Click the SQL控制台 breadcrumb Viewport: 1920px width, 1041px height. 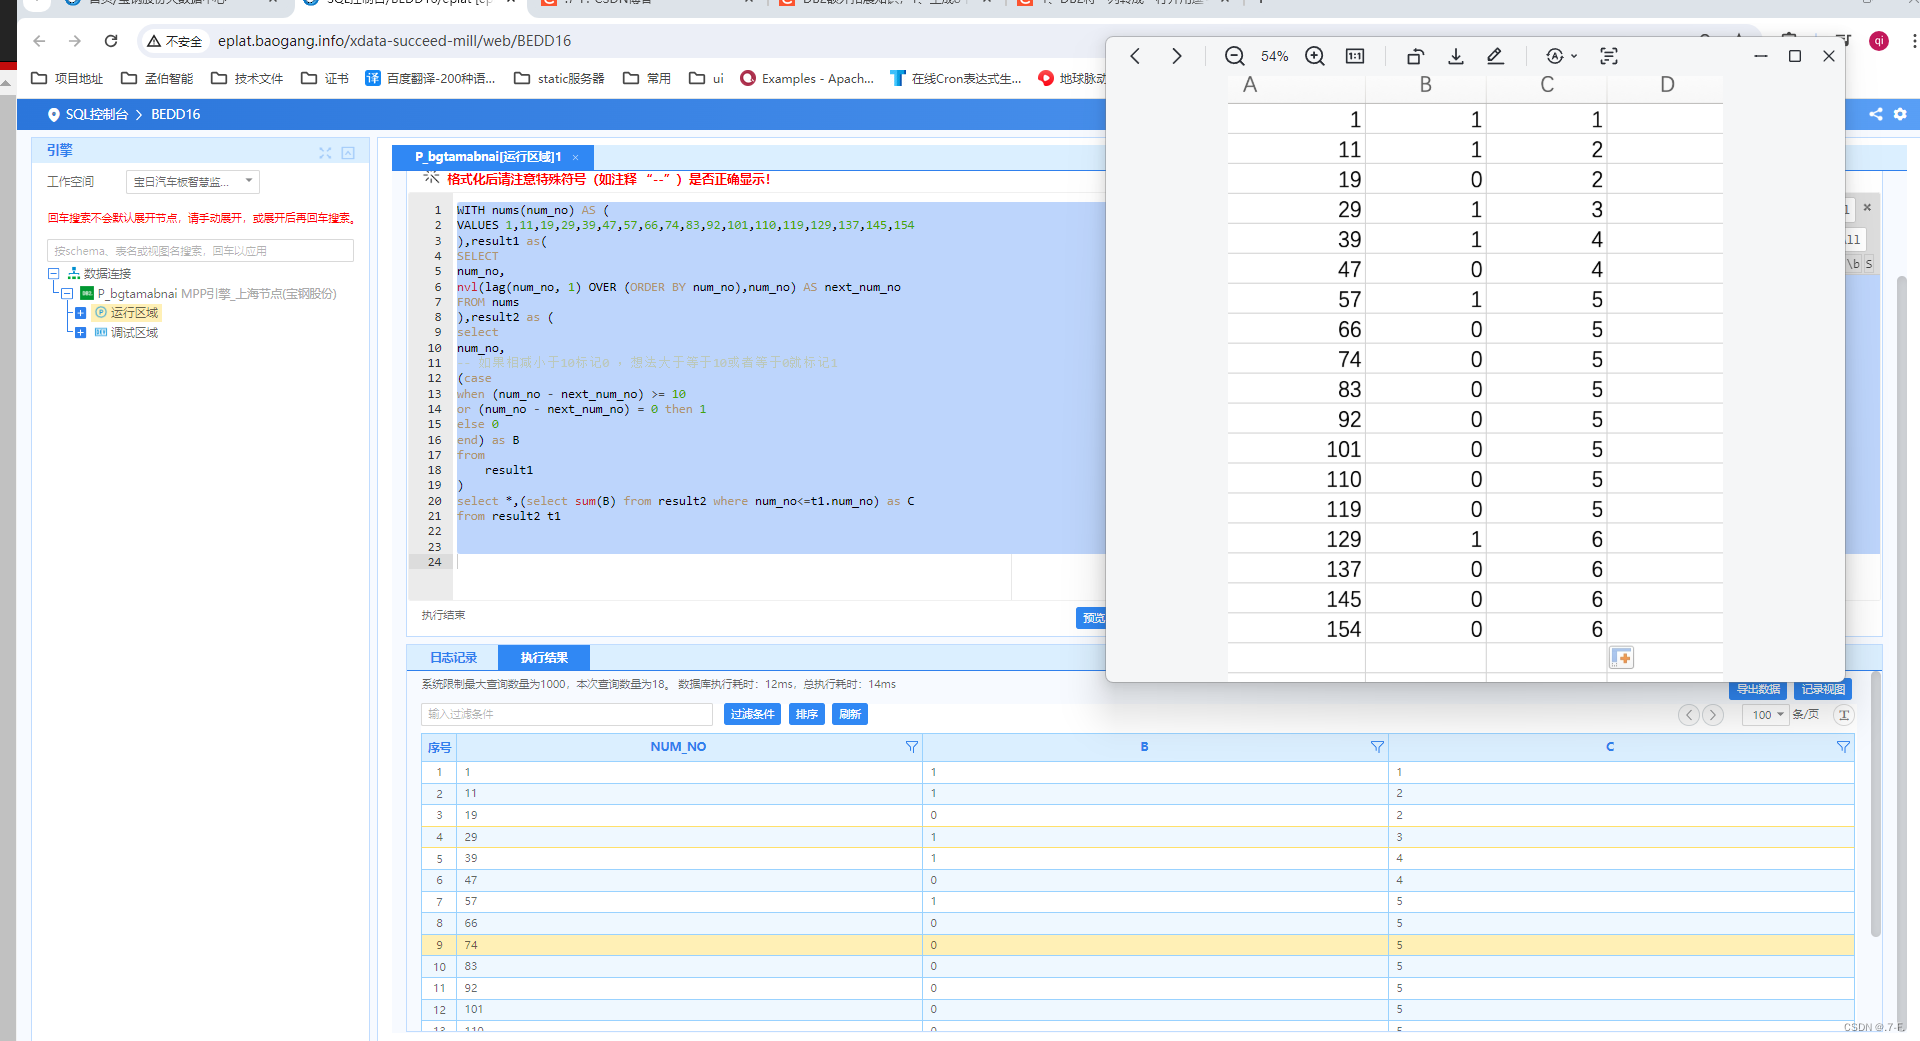[x=97, y=114]
